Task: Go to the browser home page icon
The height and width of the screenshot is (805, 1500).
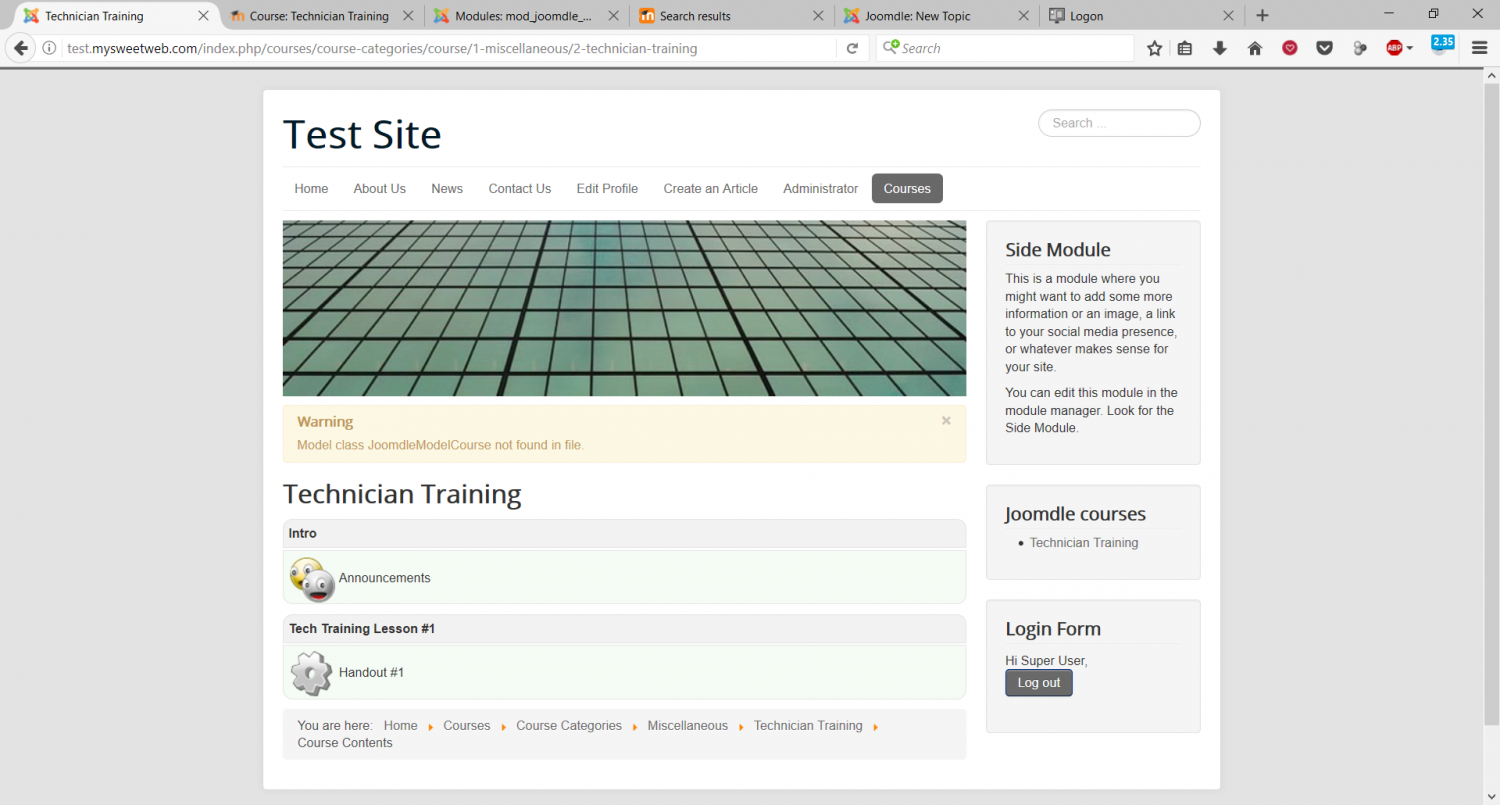Action: pos(1255,48)
